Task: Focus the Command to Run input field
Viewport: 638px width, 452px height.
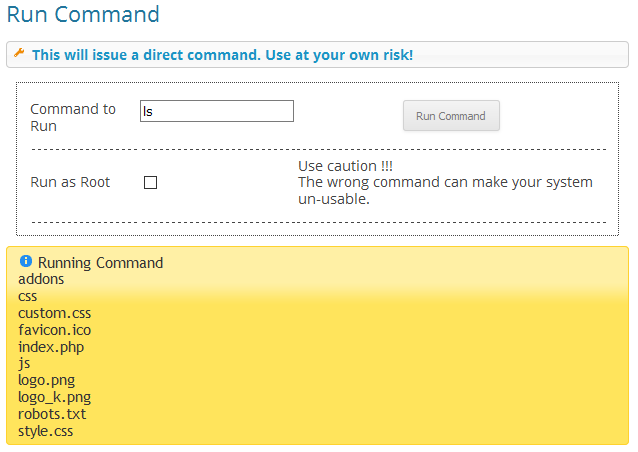Action: 217,111
